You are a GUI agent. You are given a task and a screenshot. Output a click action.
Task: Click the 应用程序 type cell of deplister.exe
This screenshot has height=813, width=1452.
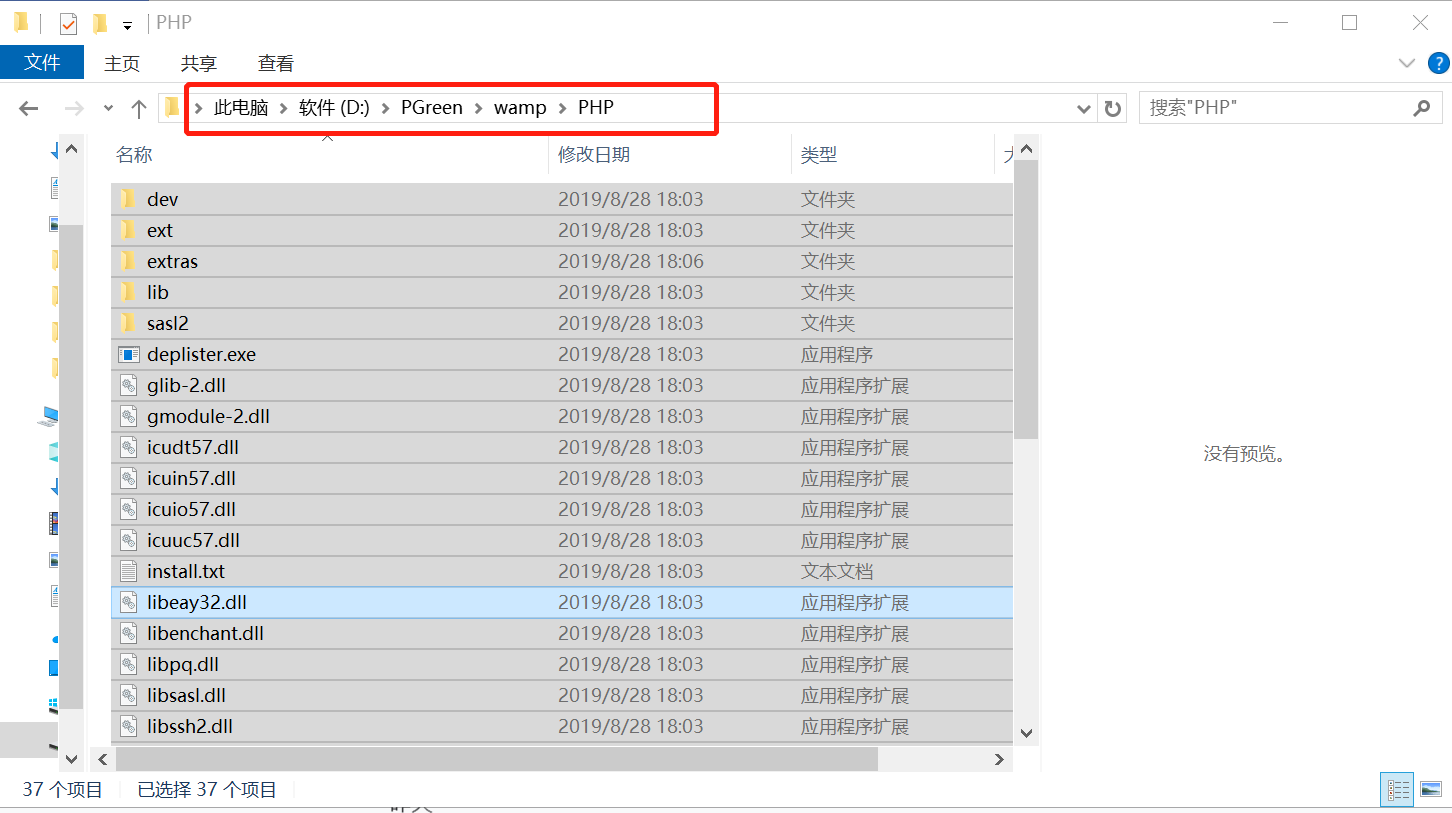point(837,354)
